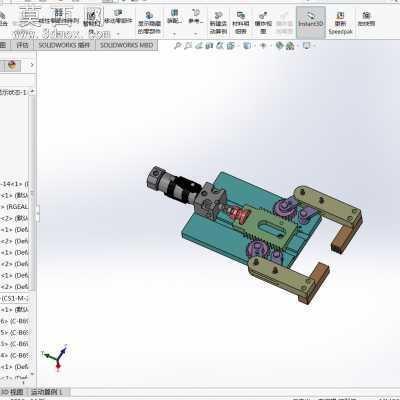Switch to the SOLIDWORKS 插件 tab
The image size is (400, 400).
click(x=64, y=45)
